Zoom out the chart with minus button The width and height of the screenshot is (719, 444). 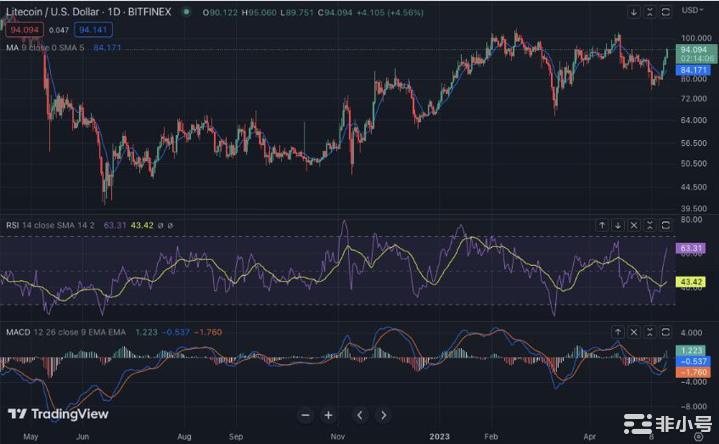[306, 415]
